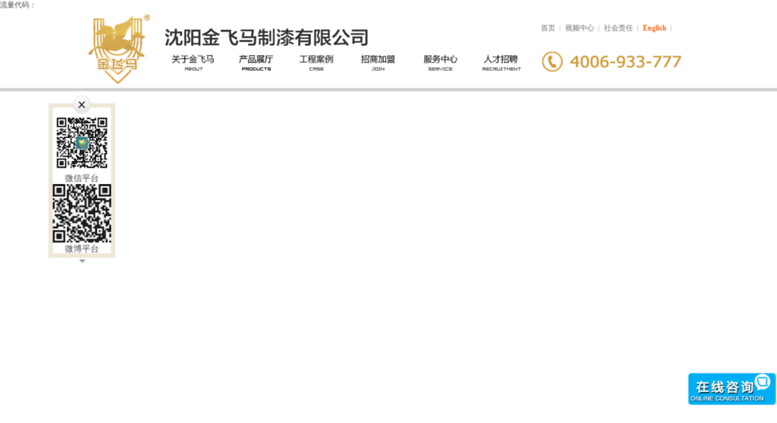The image size is (777, 423).
Task: Click the 微信平台 label
Action: (x=82, y=178)
